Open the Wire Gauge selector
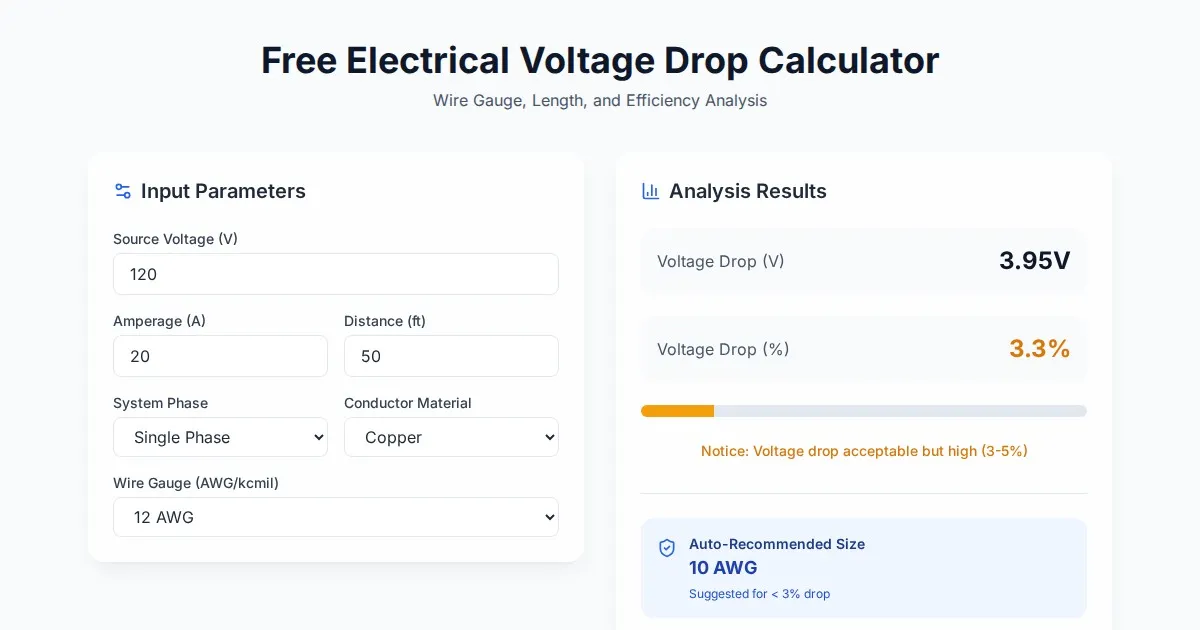This screenshot has width=1200, height=630. 335,517
